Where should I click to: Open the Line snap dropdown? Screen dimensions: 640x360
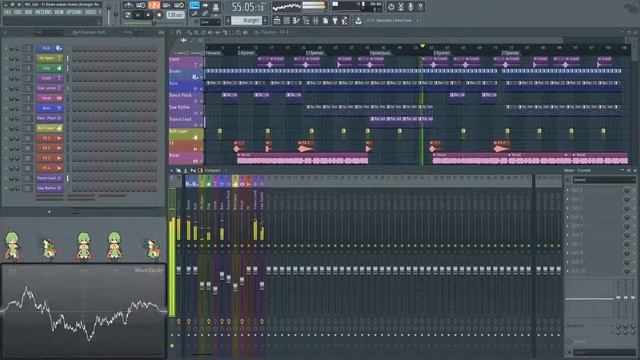[210, 22]
